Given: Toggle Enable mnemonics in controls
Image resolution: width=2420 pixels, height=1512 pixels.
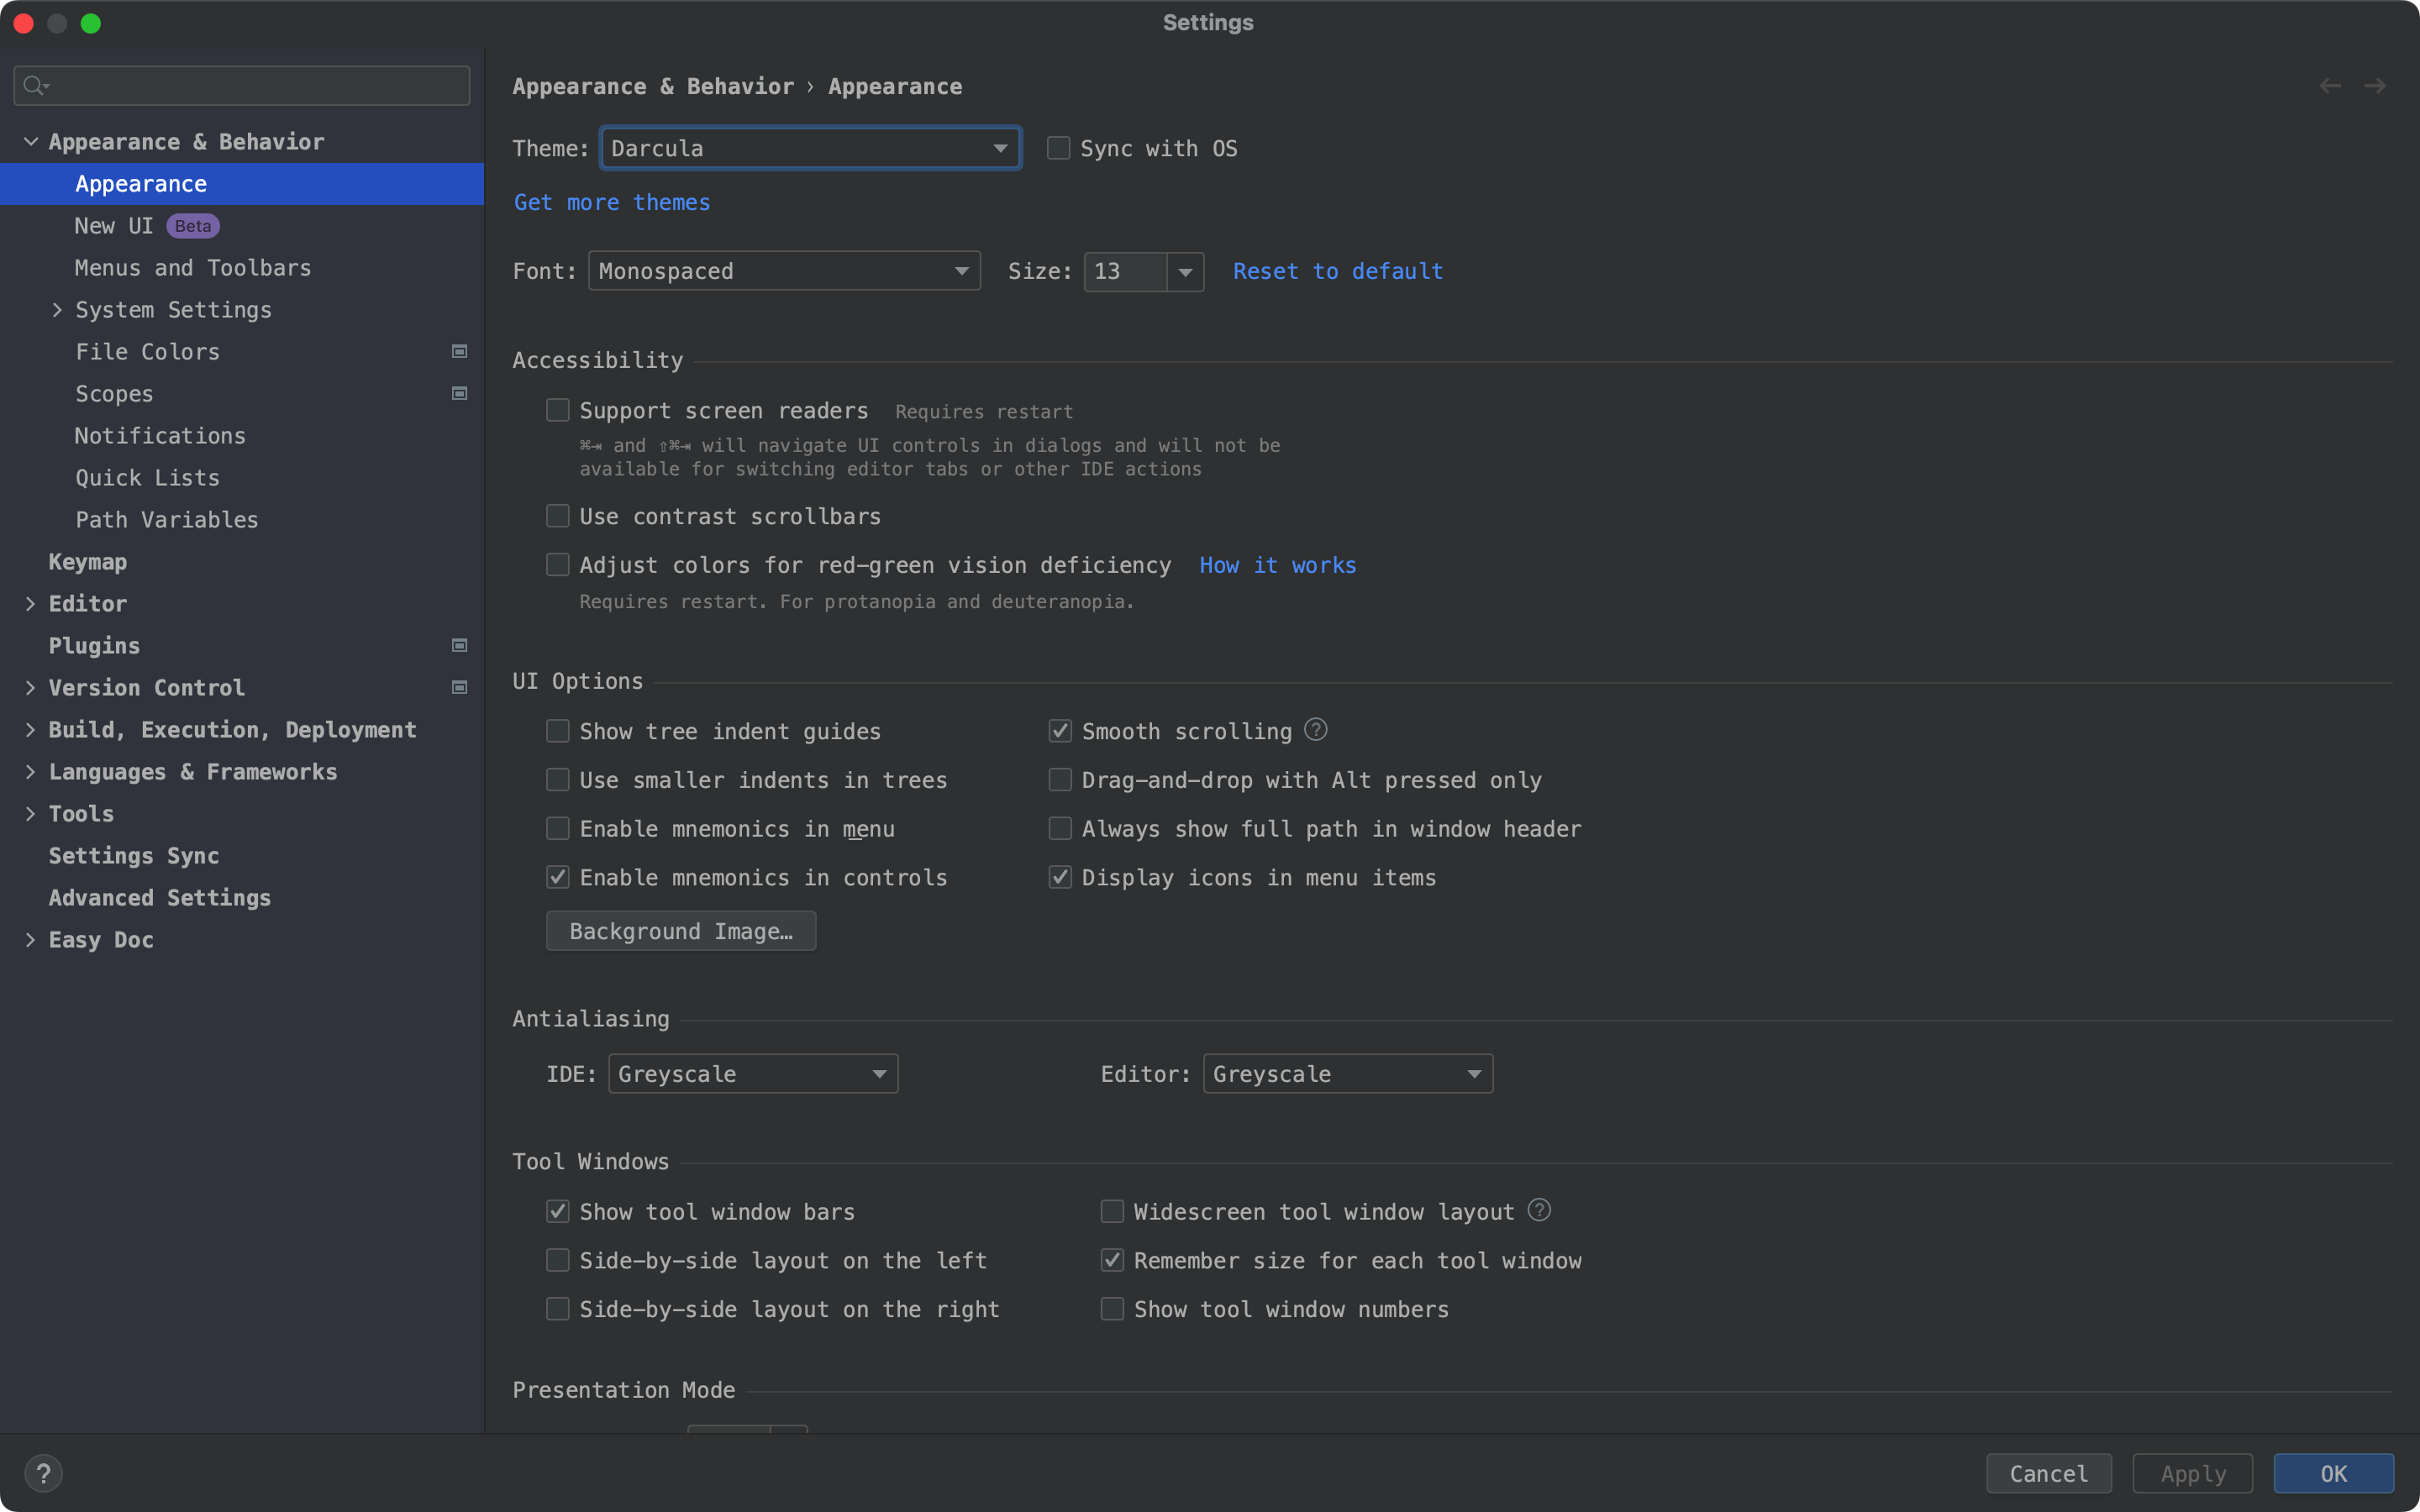Looking at the screenshot, I should [555, 876].
